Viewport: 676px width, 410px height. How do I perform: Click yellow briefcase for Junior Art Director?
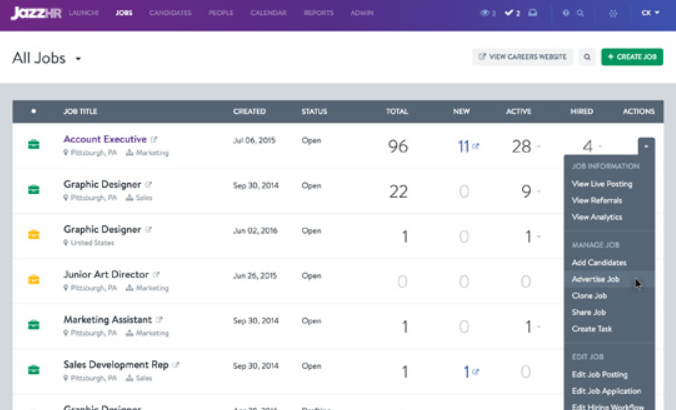pos(34,279)
